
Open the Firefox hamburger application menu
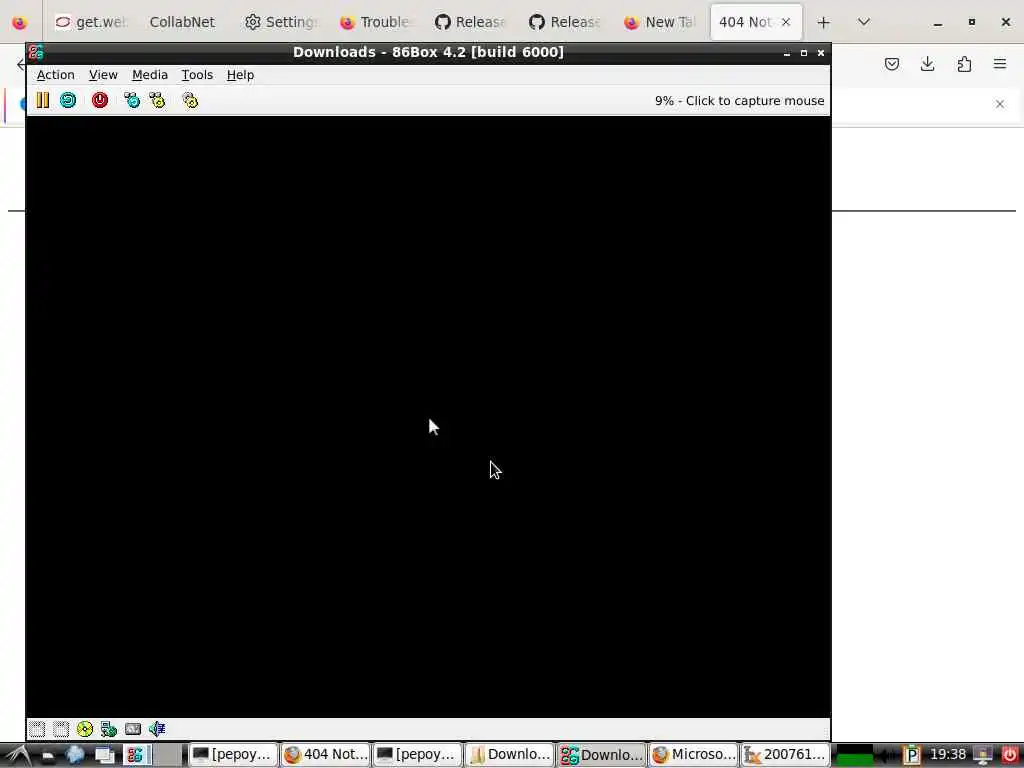[1000, 64]
